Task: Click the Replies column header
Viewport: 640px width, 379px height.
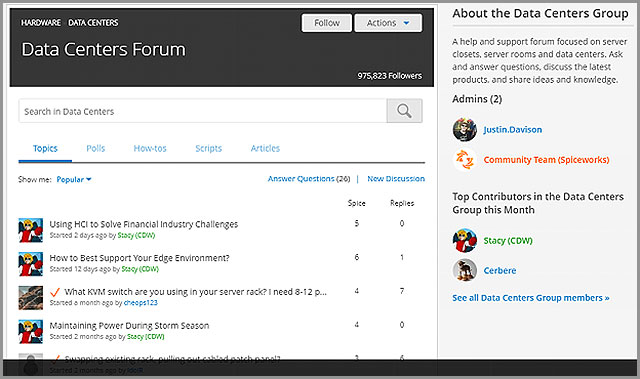Action: [x=402, y=203]
